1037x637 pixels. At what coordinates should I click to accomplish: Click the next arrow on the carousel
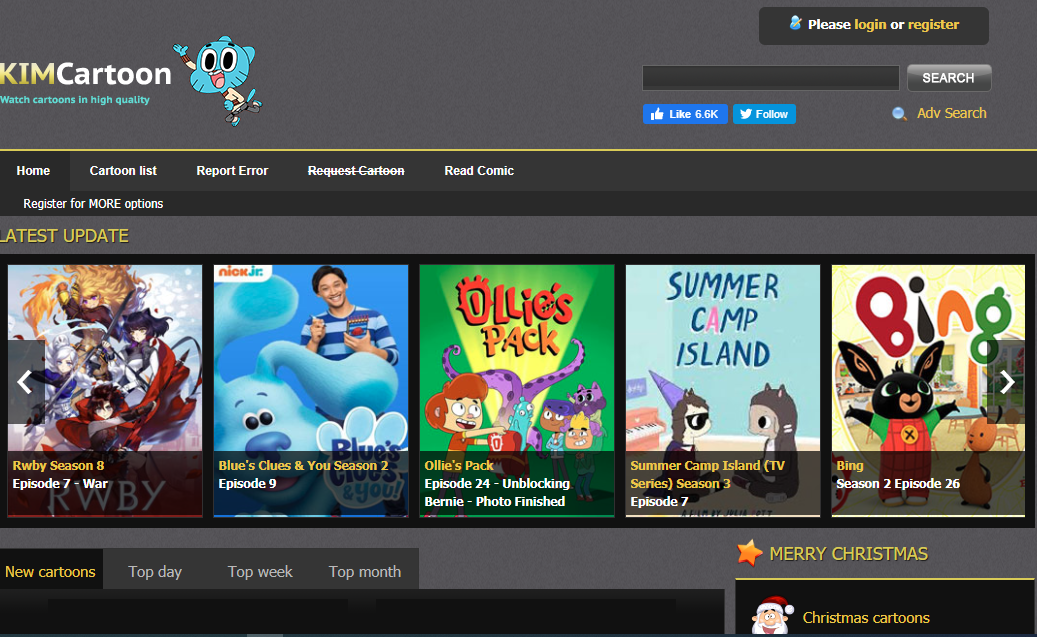click(1006, 382)
